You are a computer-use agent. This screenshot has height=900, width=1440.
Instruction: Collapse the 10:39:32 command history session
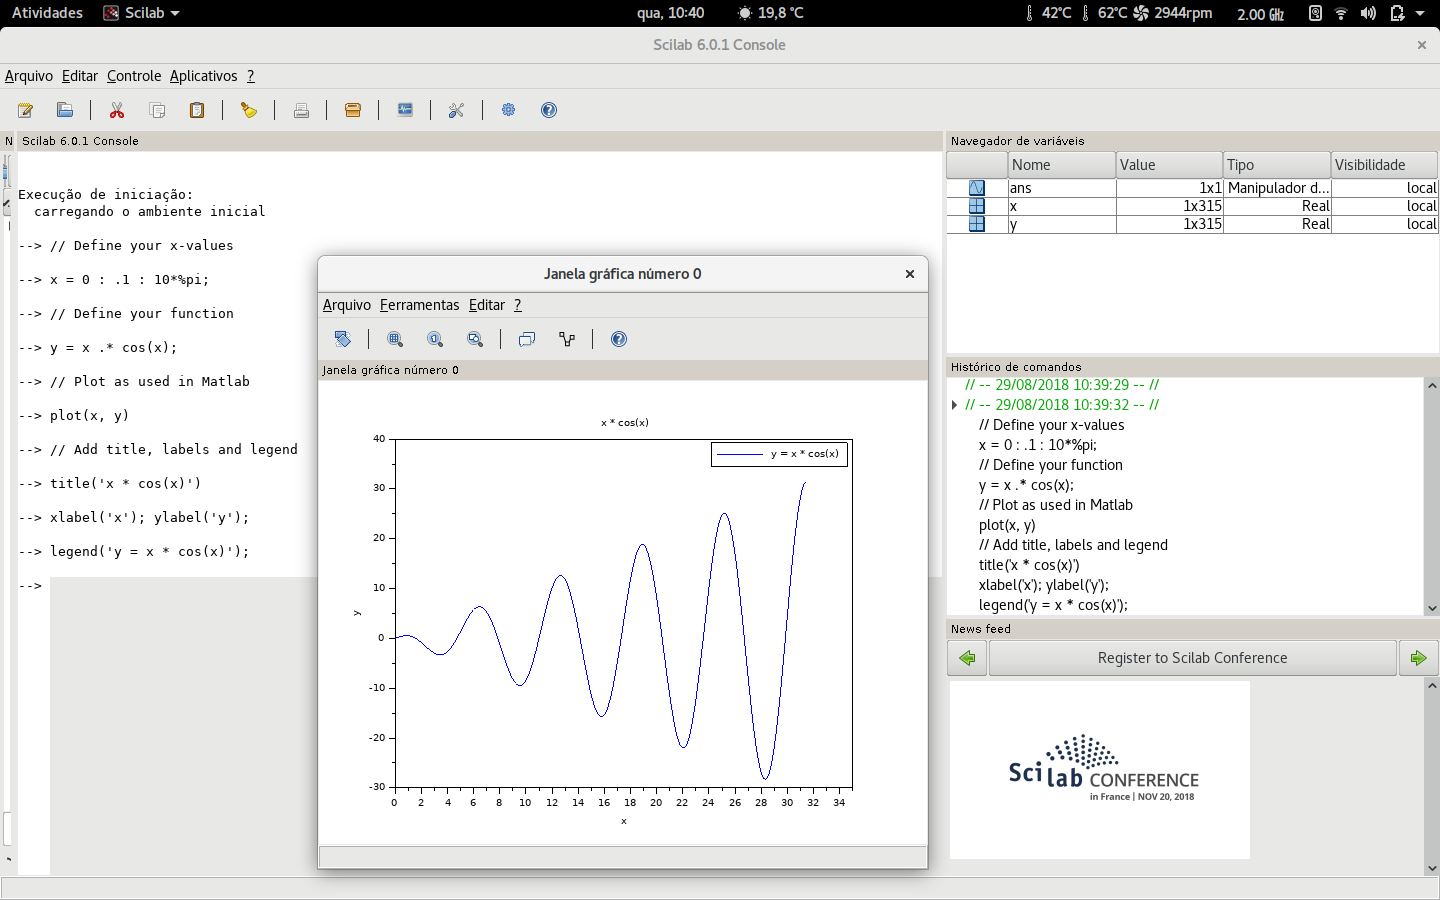click(955, 405)
